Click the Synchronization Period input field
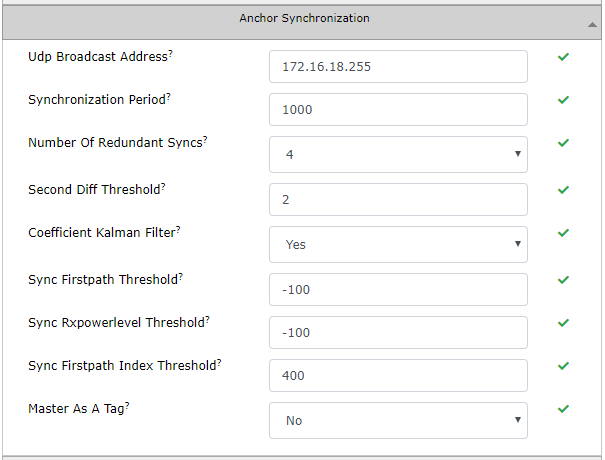 click(398, 109)
